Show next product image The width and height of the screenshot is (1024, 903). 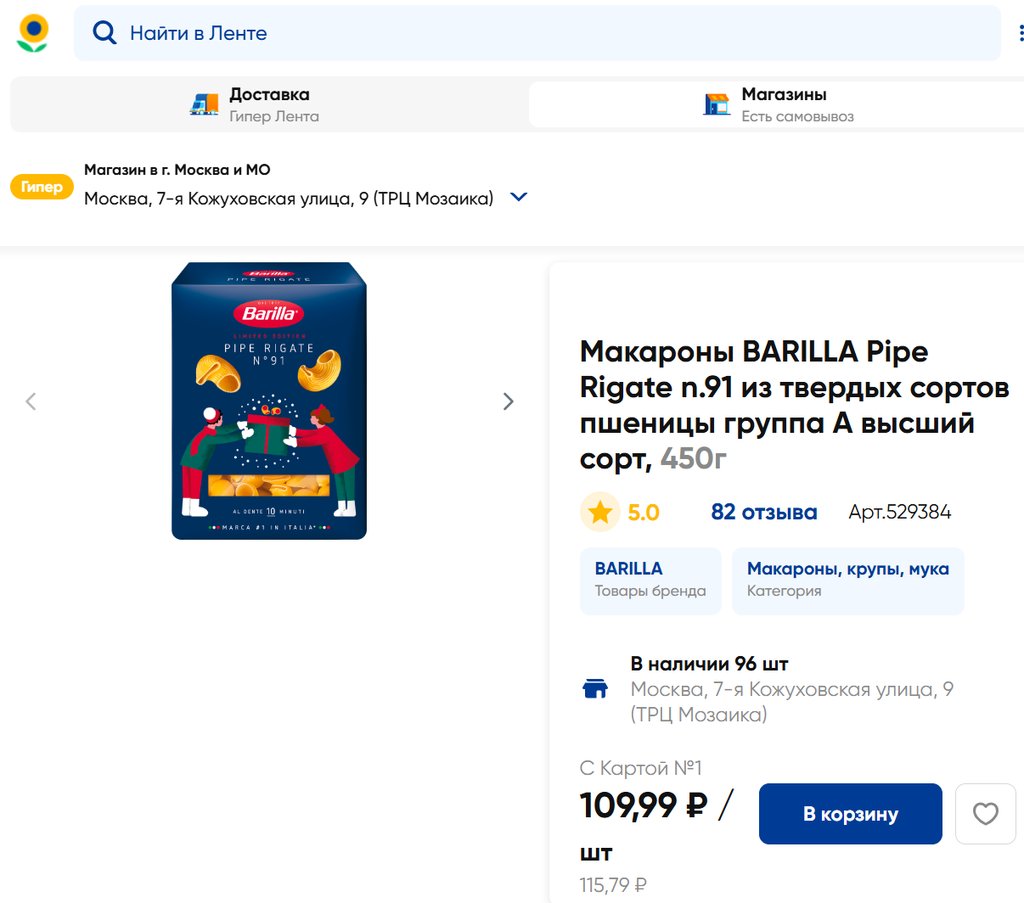[x=508, y=401]
